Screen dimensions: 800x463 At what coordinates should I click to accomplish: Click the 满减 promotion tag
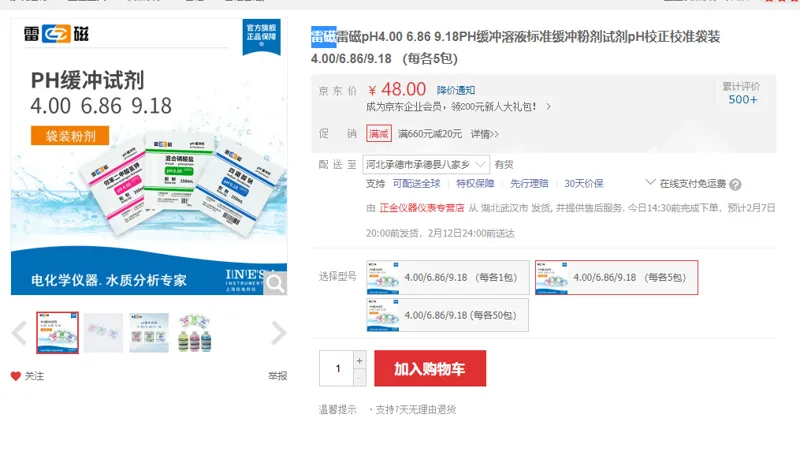(379, 134)
